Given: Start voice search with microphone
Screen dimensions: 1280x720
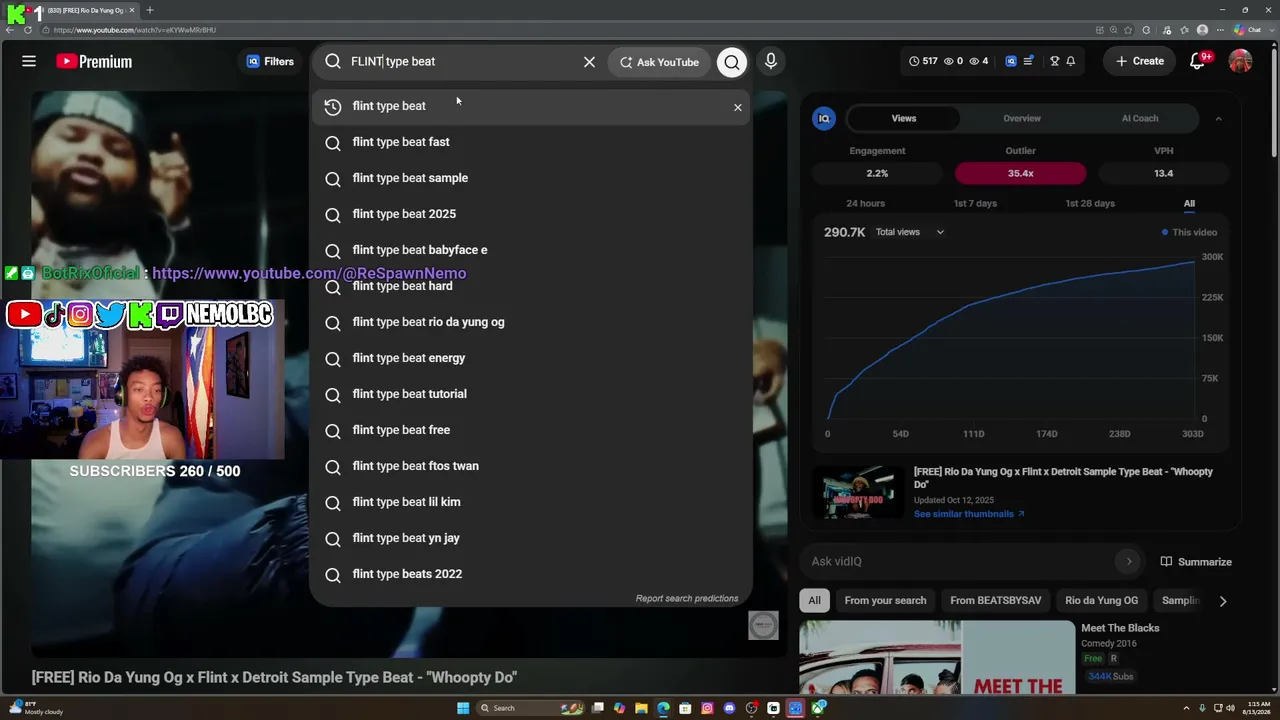Looking at the screenshot, I should click(770, 61).
